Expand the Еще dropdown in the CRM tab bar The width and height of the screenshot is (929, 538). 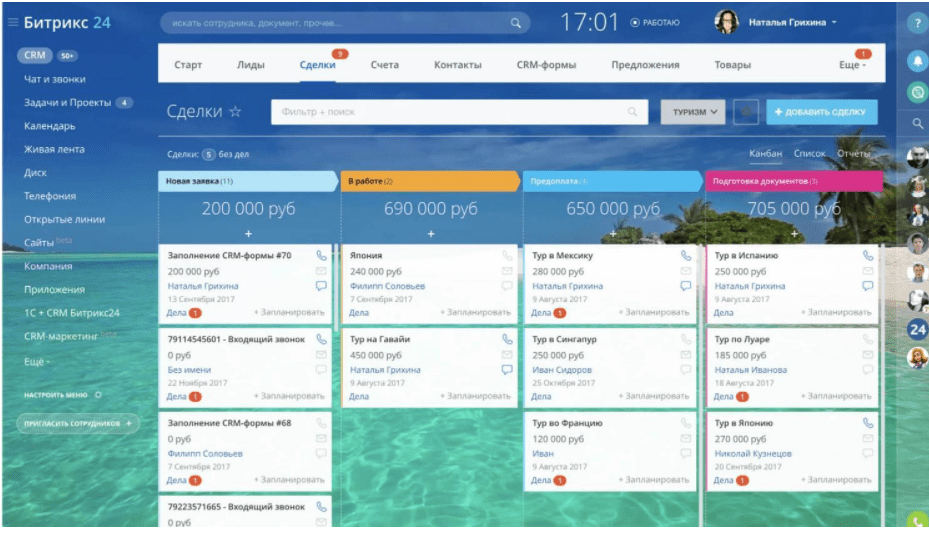click(x=852, y=65)
